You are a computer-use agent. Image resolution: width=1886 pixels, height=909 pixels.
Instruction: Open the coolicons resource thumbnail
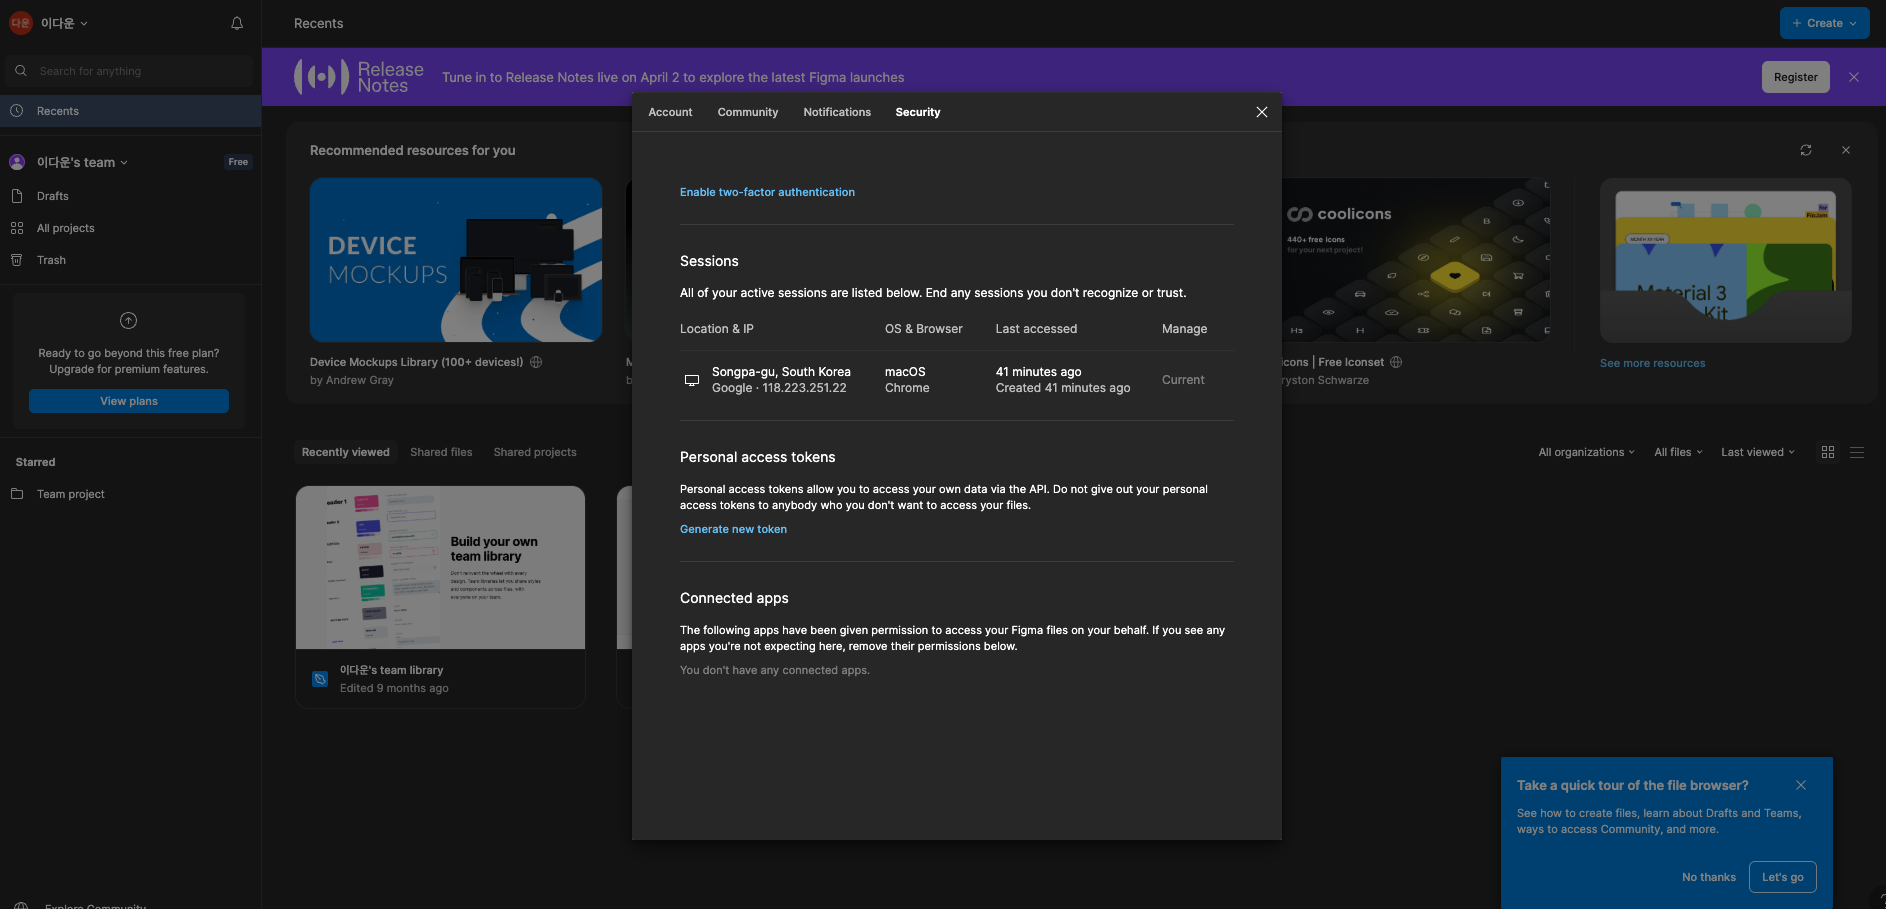point(1416,260)
